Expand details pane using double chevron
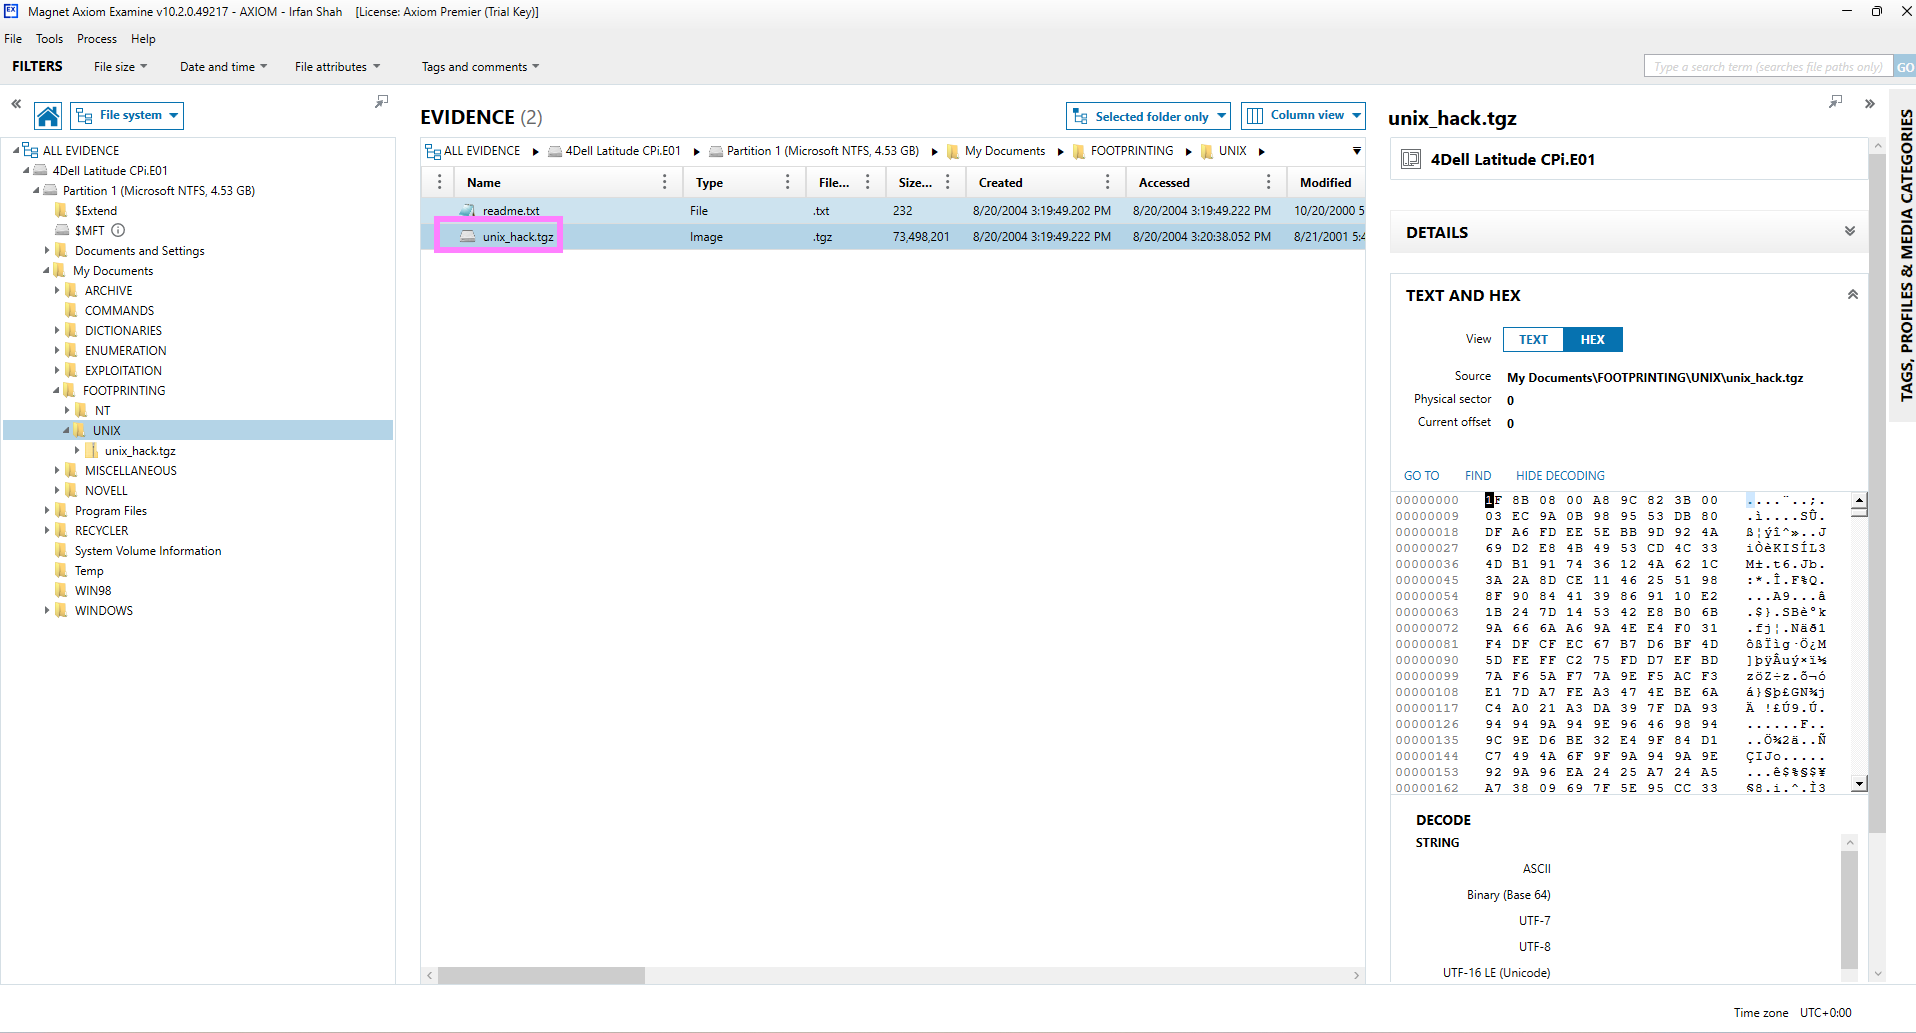Screen dimensions: 1916x1033 pos(1869,103)
